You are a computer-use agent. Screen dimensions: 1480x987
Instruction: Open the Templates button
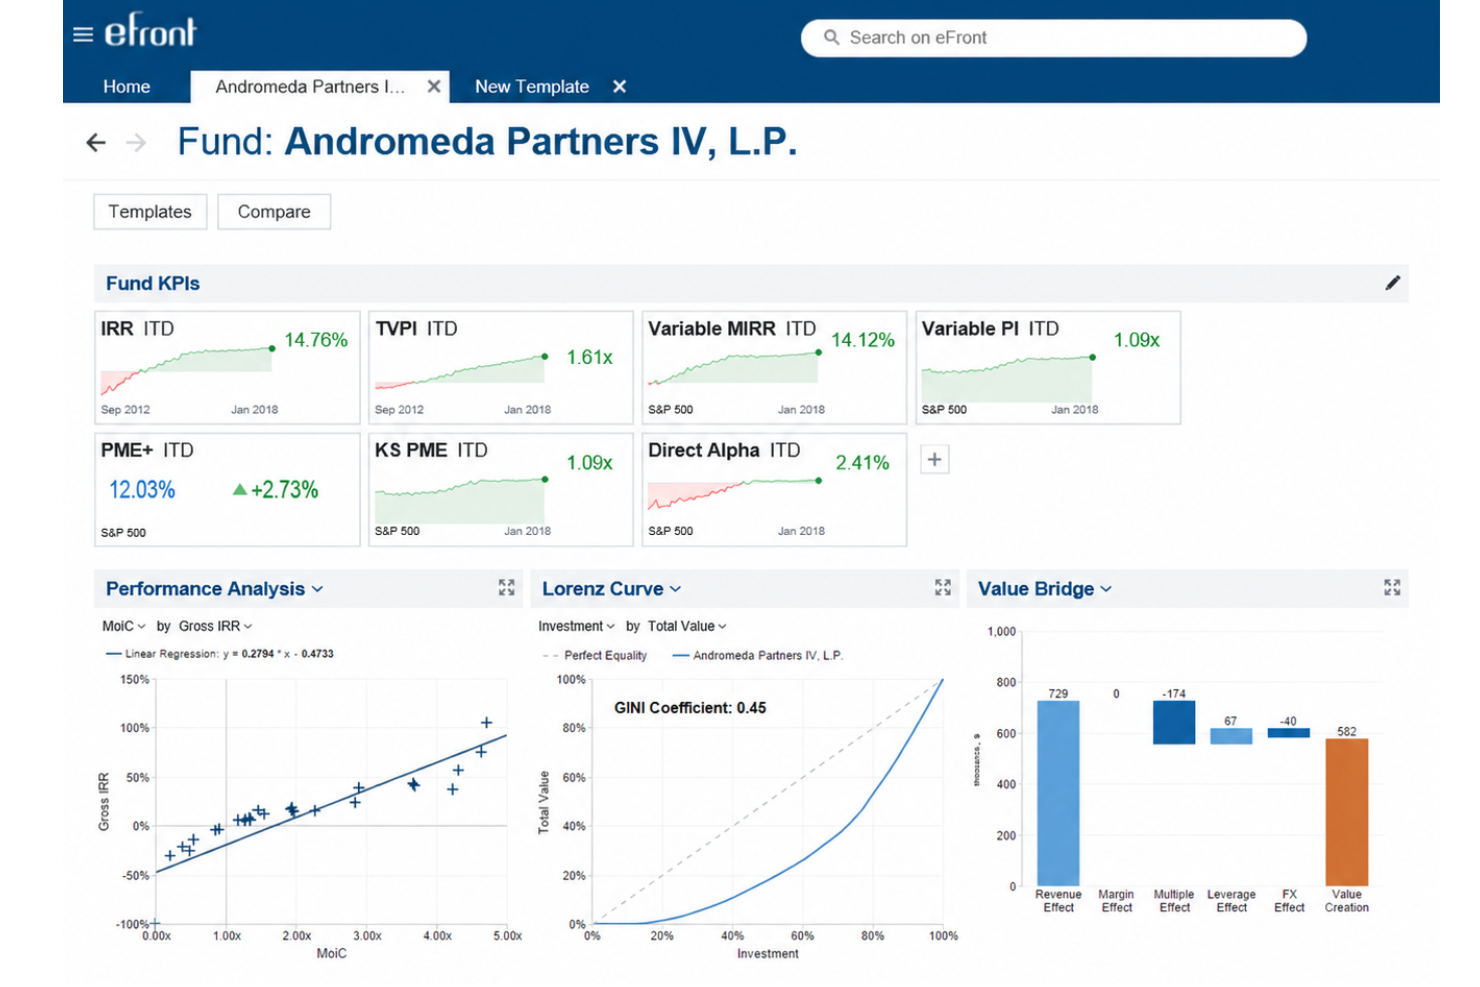click(x=150, y=212)
